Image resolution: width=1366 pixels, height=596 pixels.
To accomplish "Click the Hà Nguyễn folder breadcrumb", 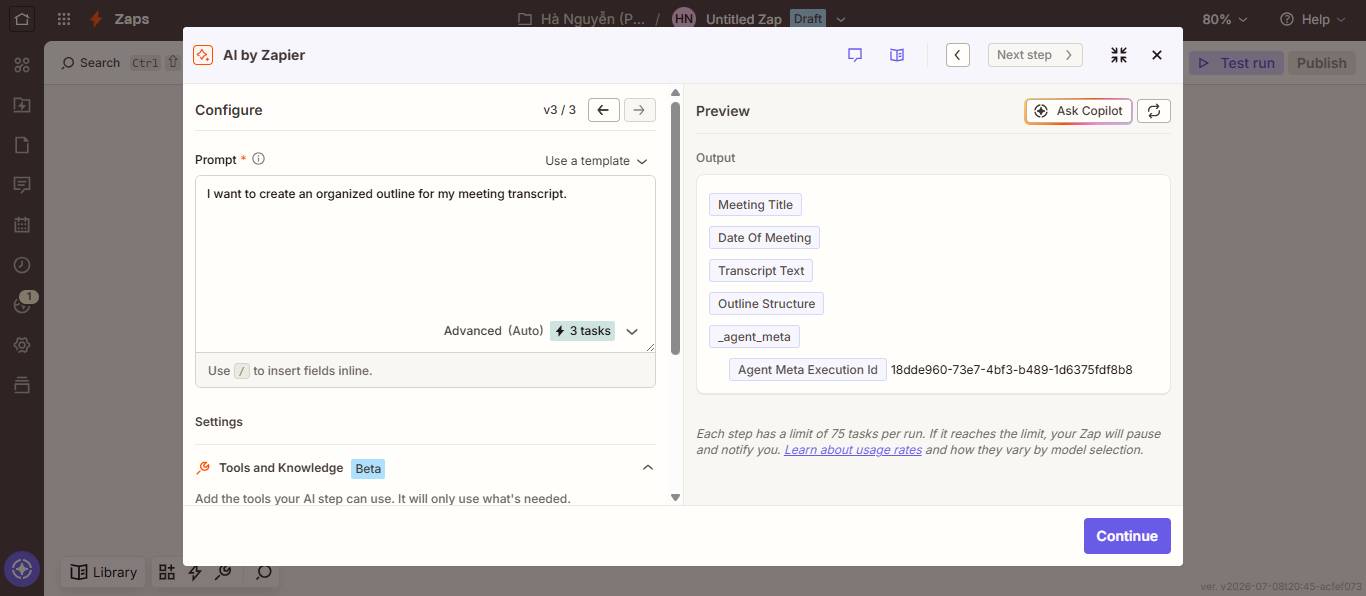I will 582,19.
